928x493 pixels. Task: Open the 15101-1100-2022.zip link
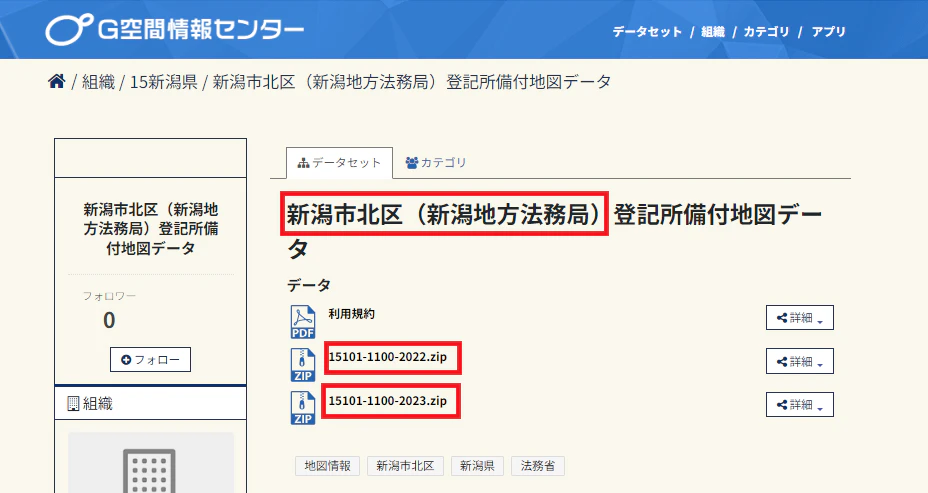pyautogui.click(x=388, y=357)
